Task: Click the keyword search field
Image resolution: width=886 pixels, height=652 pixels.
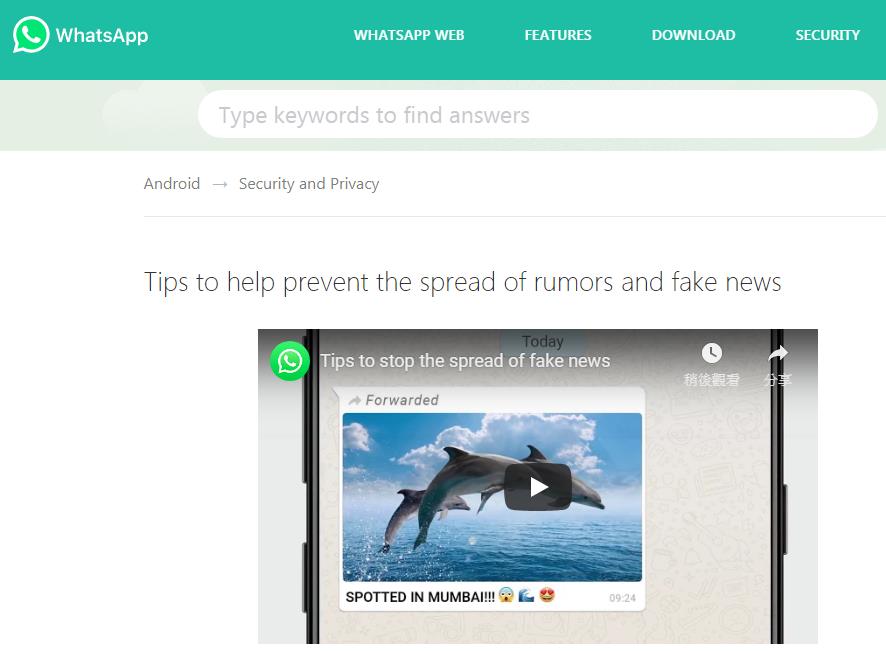Action: [537, 114]
